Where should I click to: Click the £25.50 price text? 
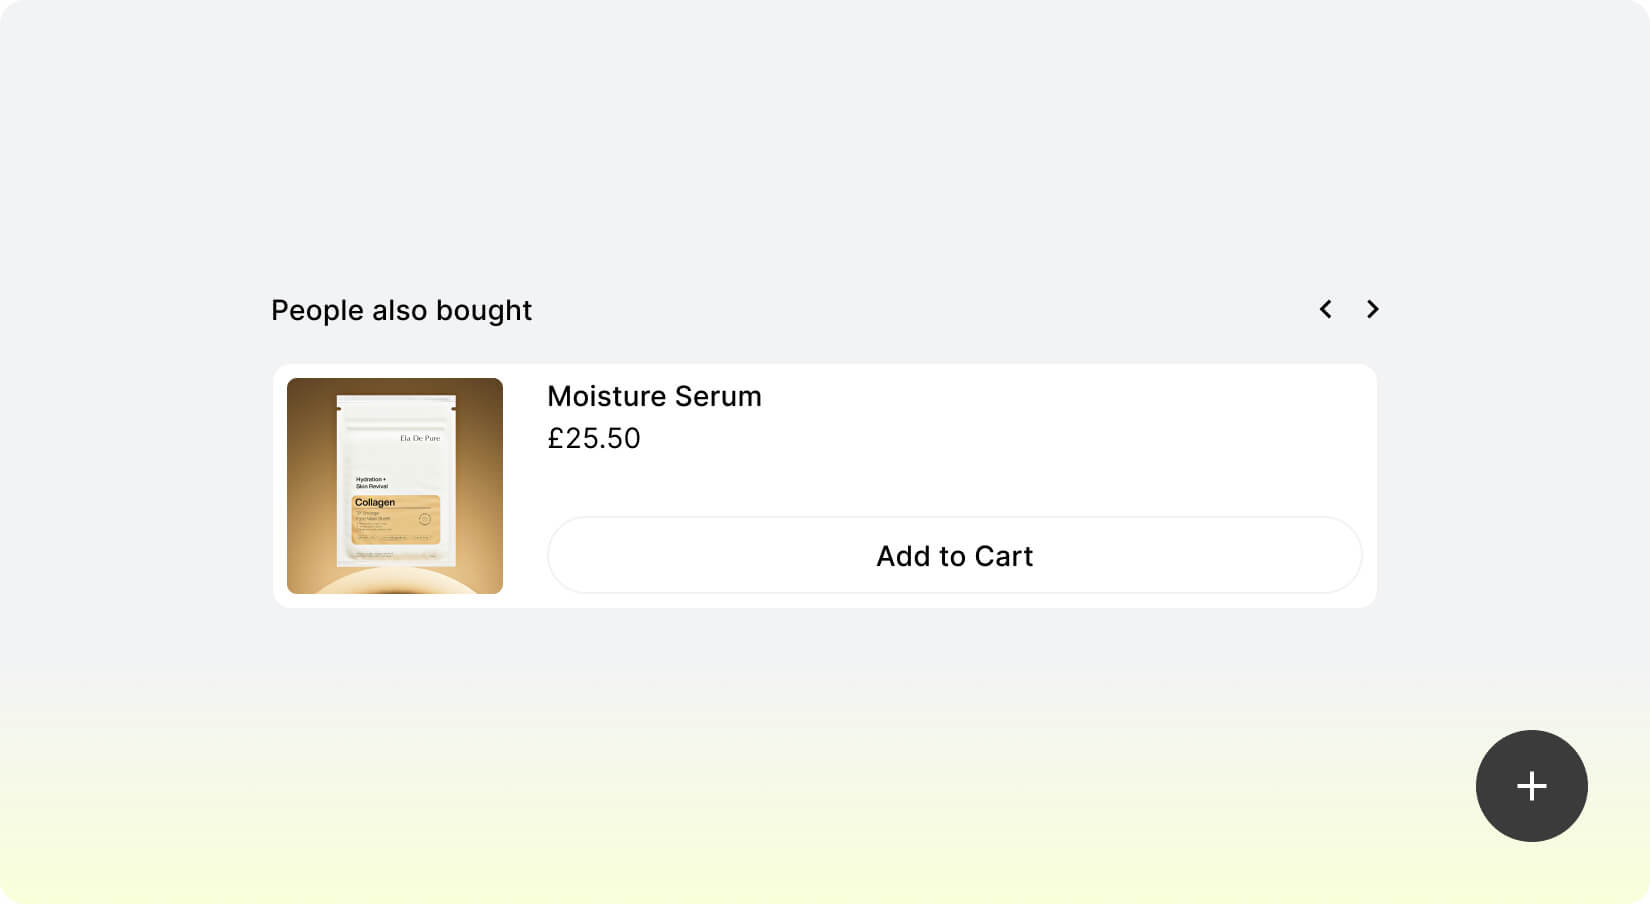(x=594, y=438)
